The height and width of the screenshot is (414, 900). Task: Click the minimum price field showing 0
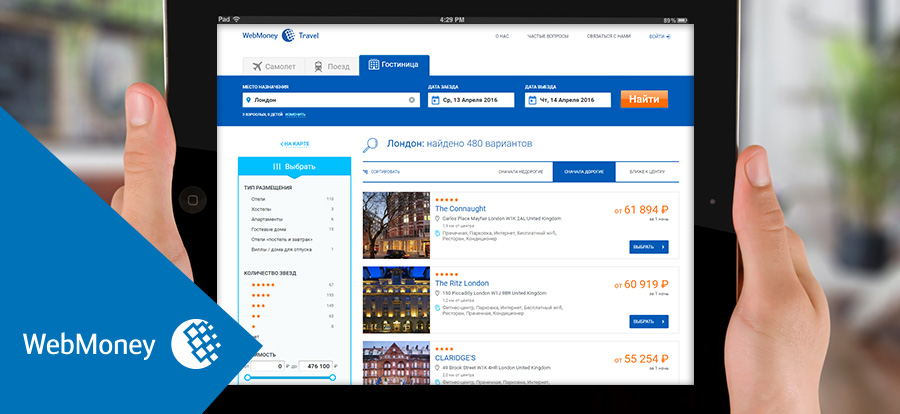point(267,366)
